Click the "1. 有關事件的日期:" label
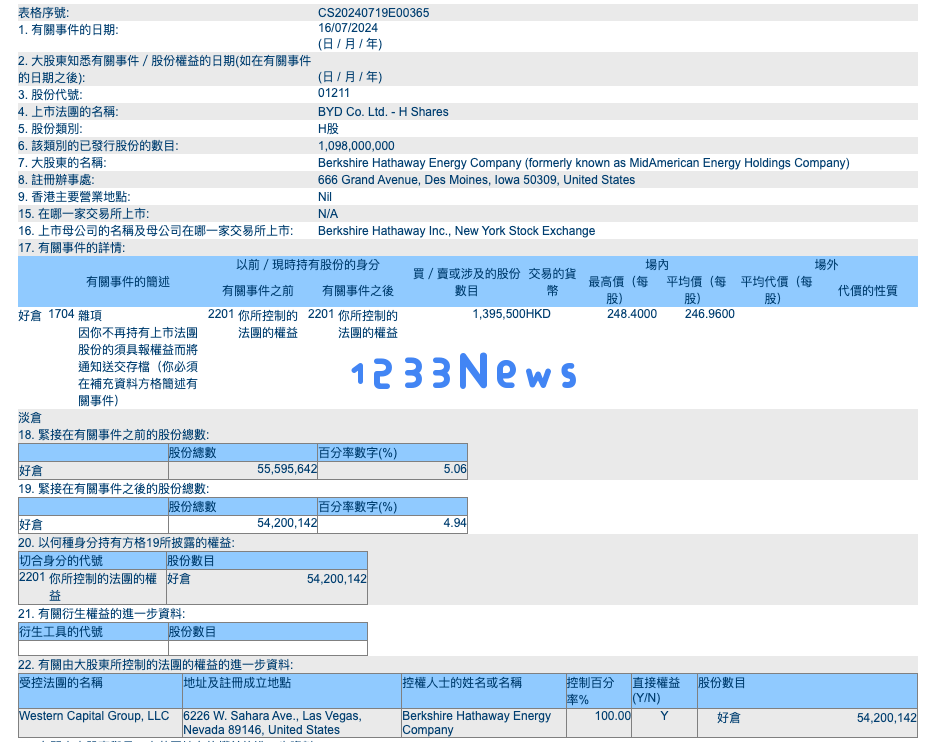 [68, 30]
